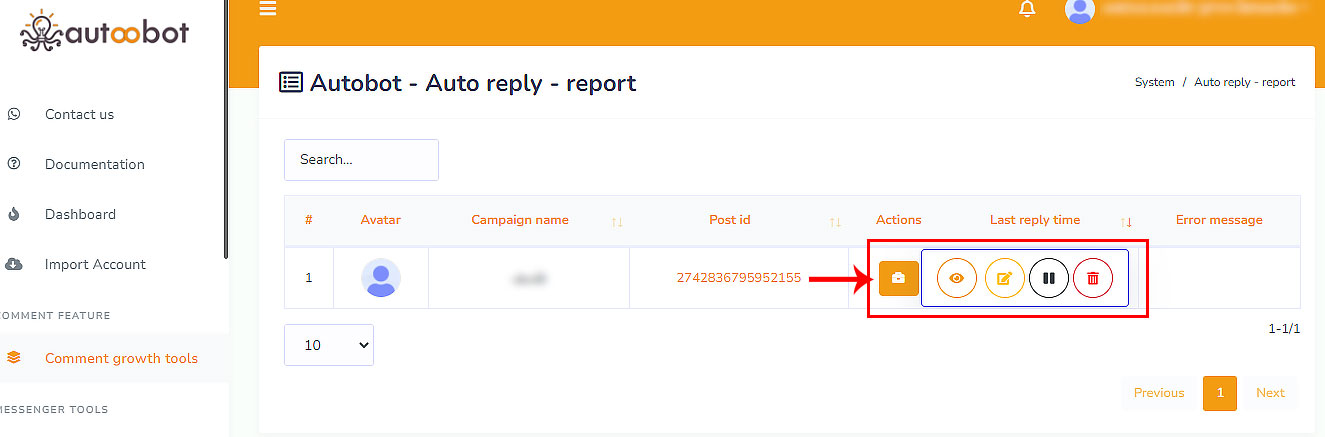Pause the auto reply campaign
Screen dimensions: 1325x437
pos(1049,278)
